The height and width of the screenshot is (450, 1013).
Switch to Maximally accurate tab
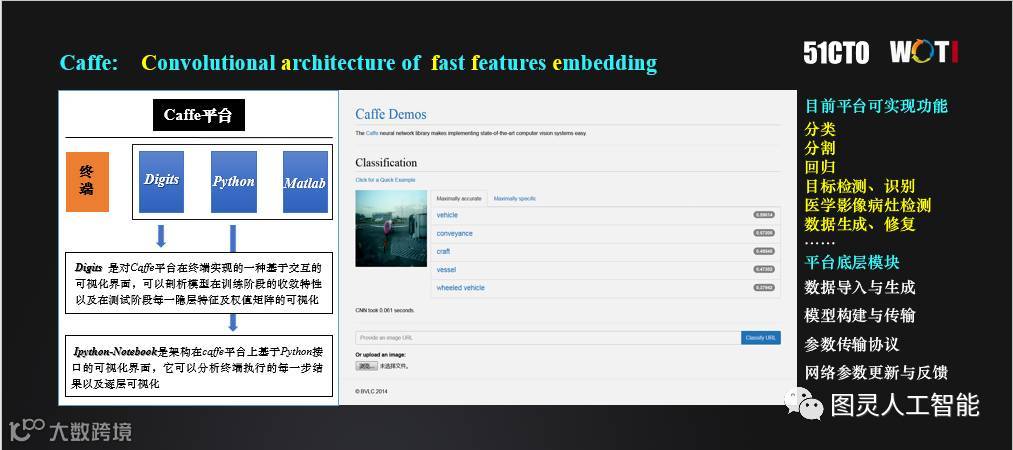click(x=459, y=199)
